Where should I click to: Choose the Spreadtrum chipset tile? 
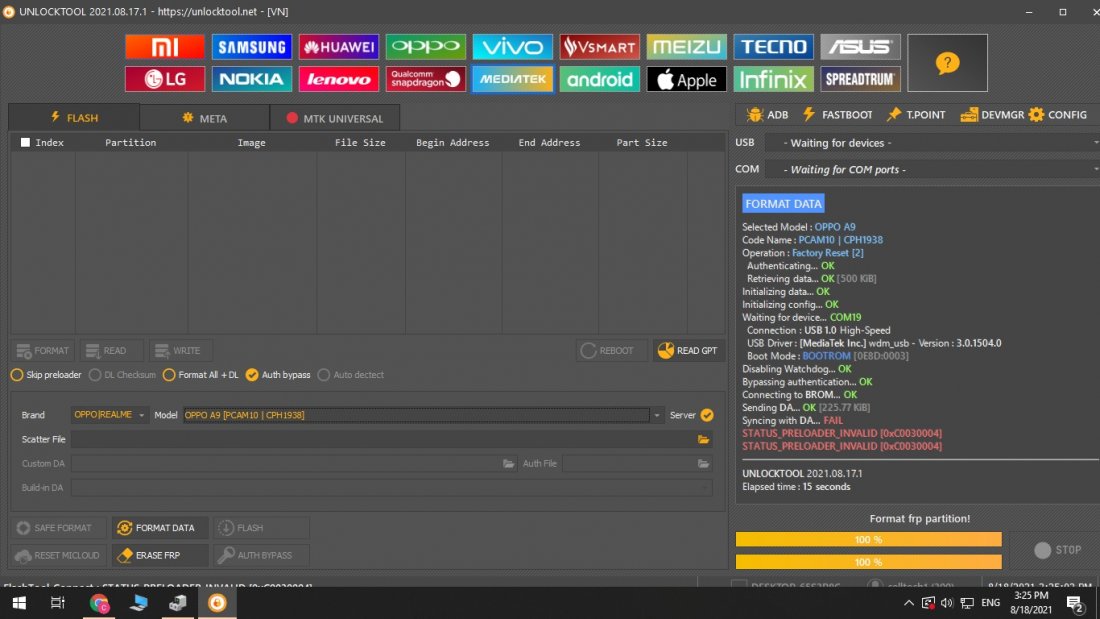861,79
